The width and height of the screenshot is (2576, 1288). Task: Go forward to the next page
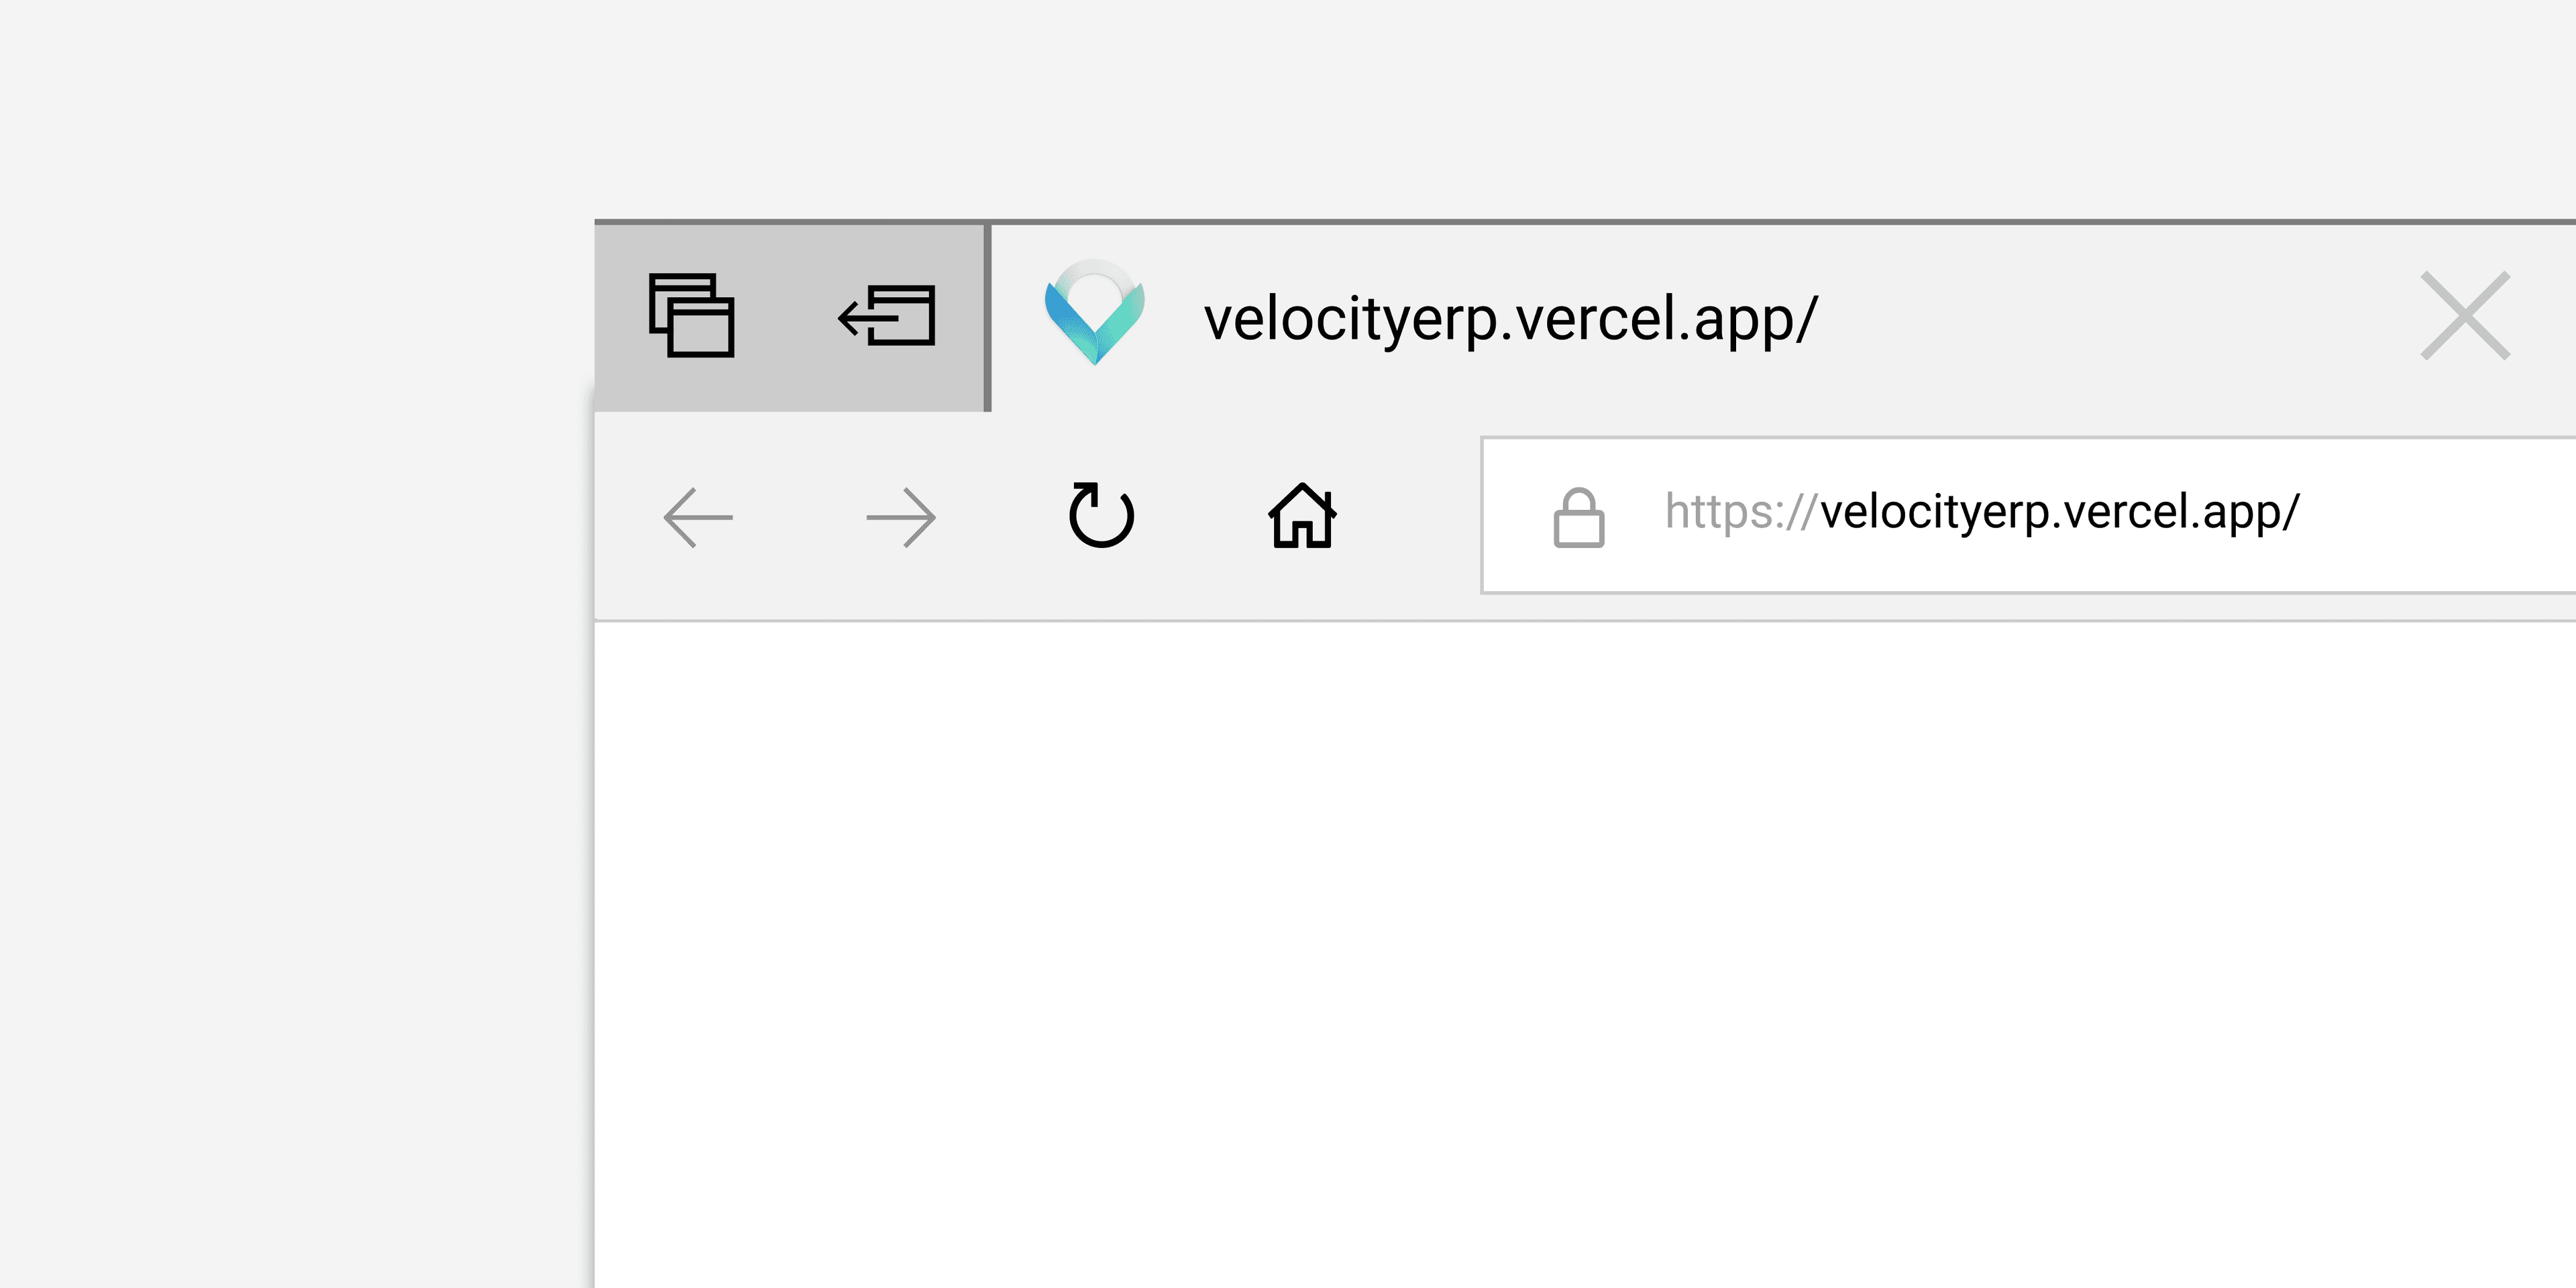(900, 517)
